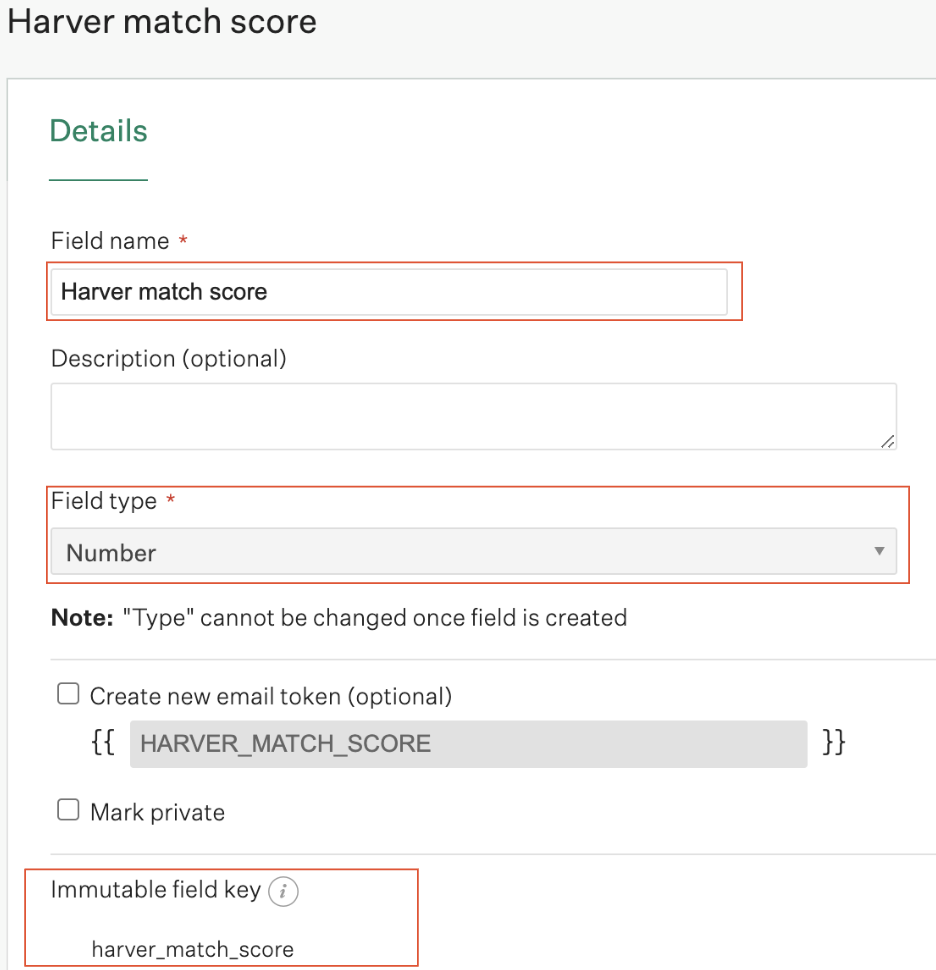Viewport: 936px width, 970px height.
Task: Click the Create new email token label
Action: click(x=271, y=697)
